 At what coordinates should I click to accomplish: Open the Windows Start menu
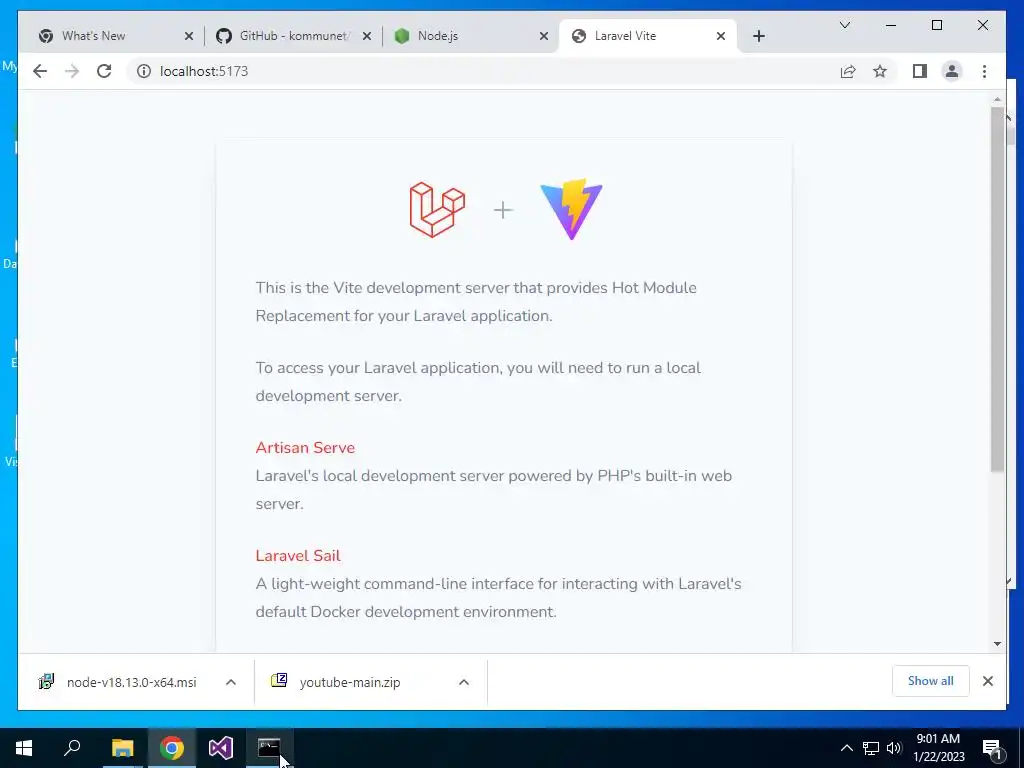(x=24, y=748)
